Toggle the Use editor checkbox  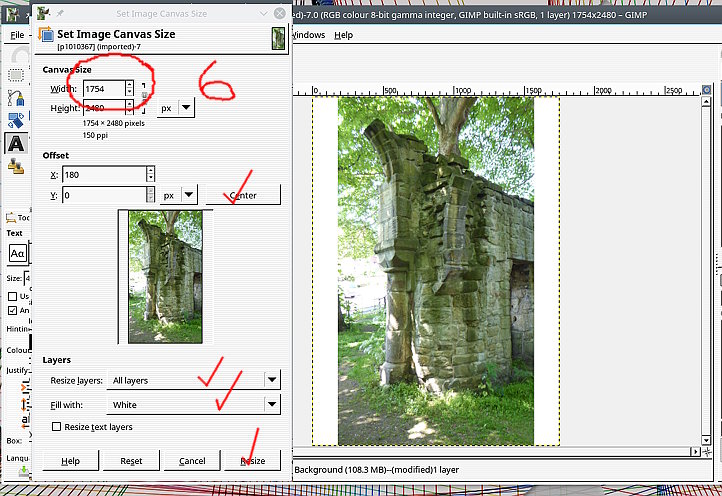[12, 296]
